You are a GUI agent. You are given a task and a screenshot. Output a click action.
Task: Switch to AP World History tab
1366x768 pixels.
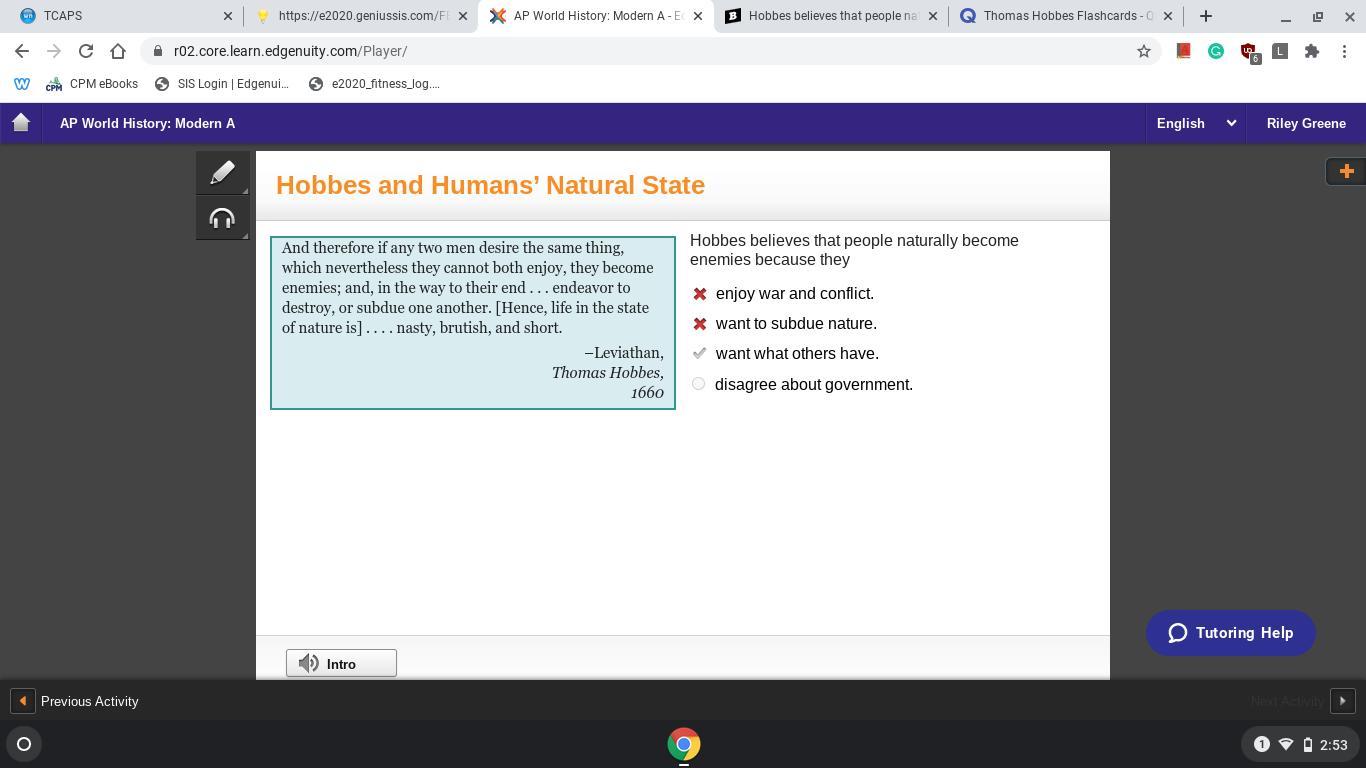(596, 16)
